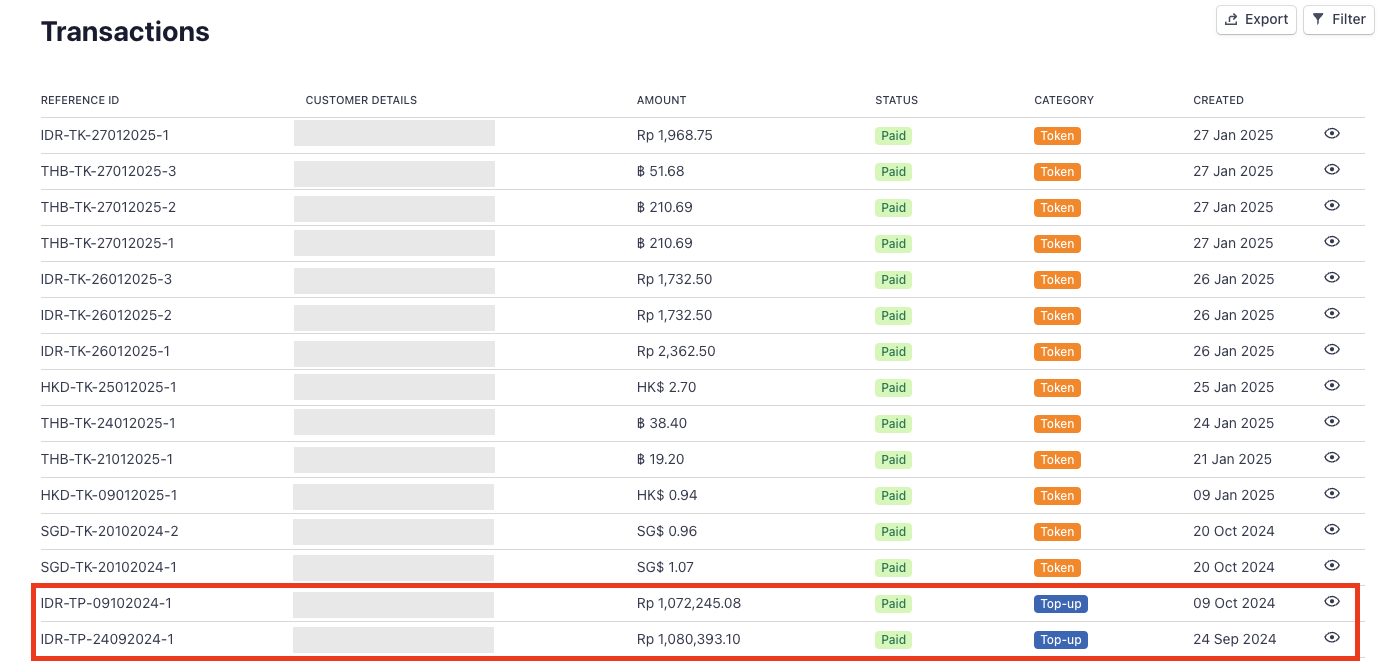1398x670 pixels.
Task: View THB-TK-21012025-1 via eye icon
Action: 1332,458
